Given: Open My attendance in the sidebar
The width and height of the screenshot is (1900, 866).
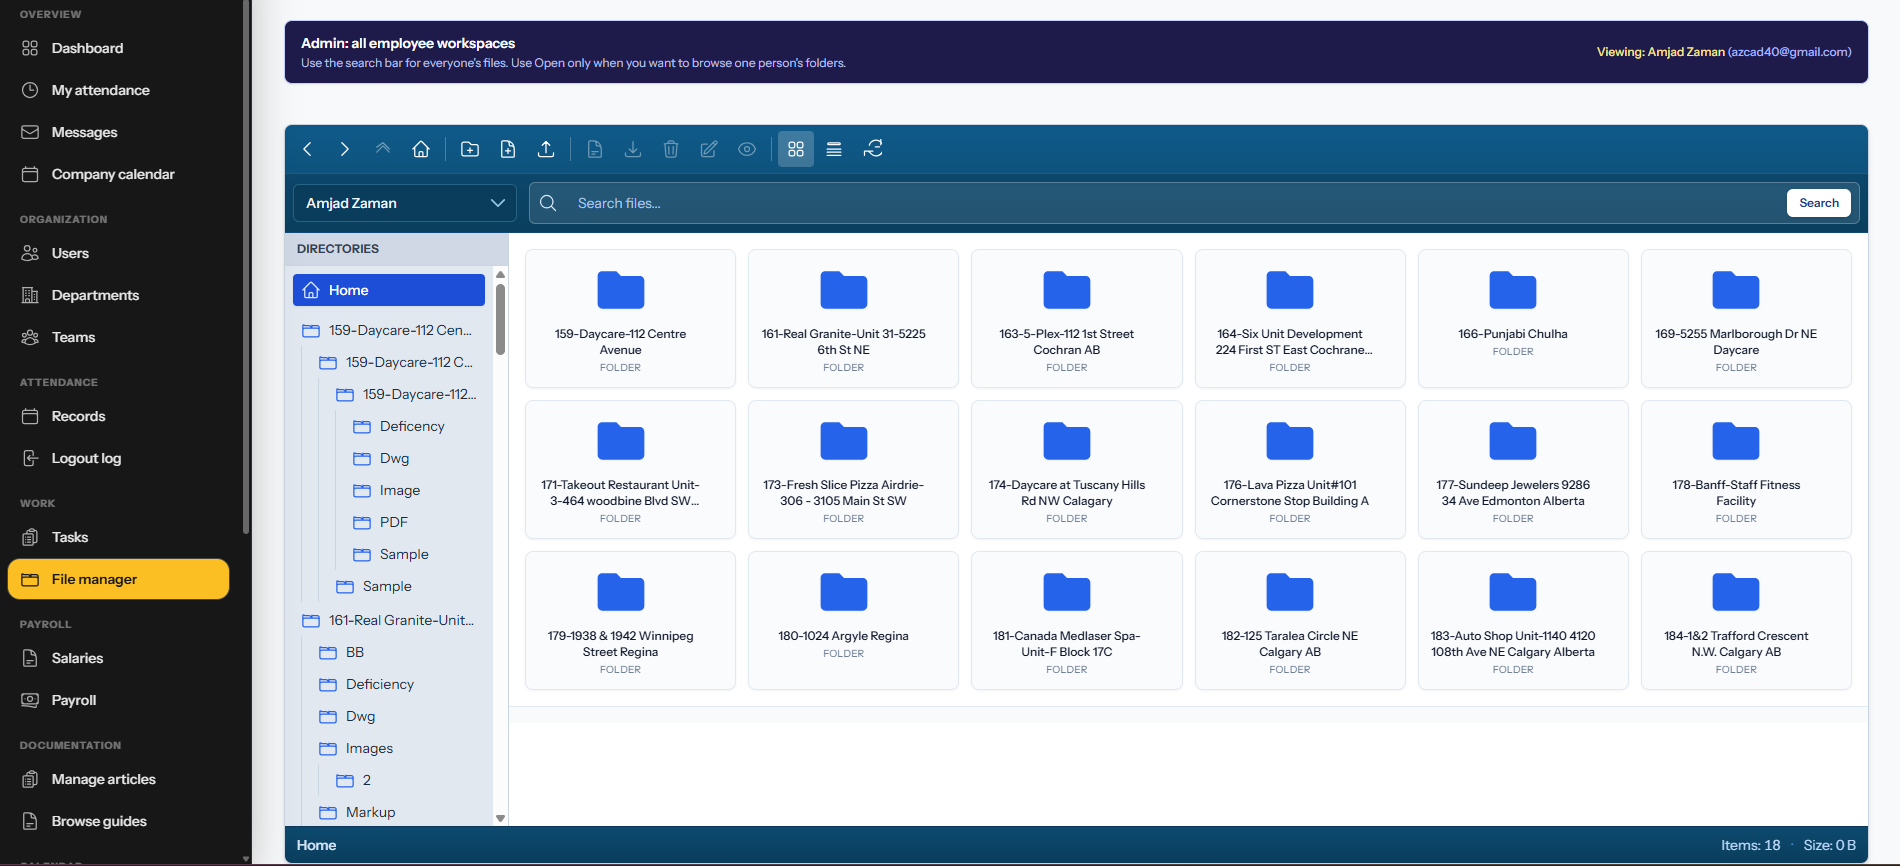Looking at the screenshot, I should pyautogui.click(x=118, y=90).
